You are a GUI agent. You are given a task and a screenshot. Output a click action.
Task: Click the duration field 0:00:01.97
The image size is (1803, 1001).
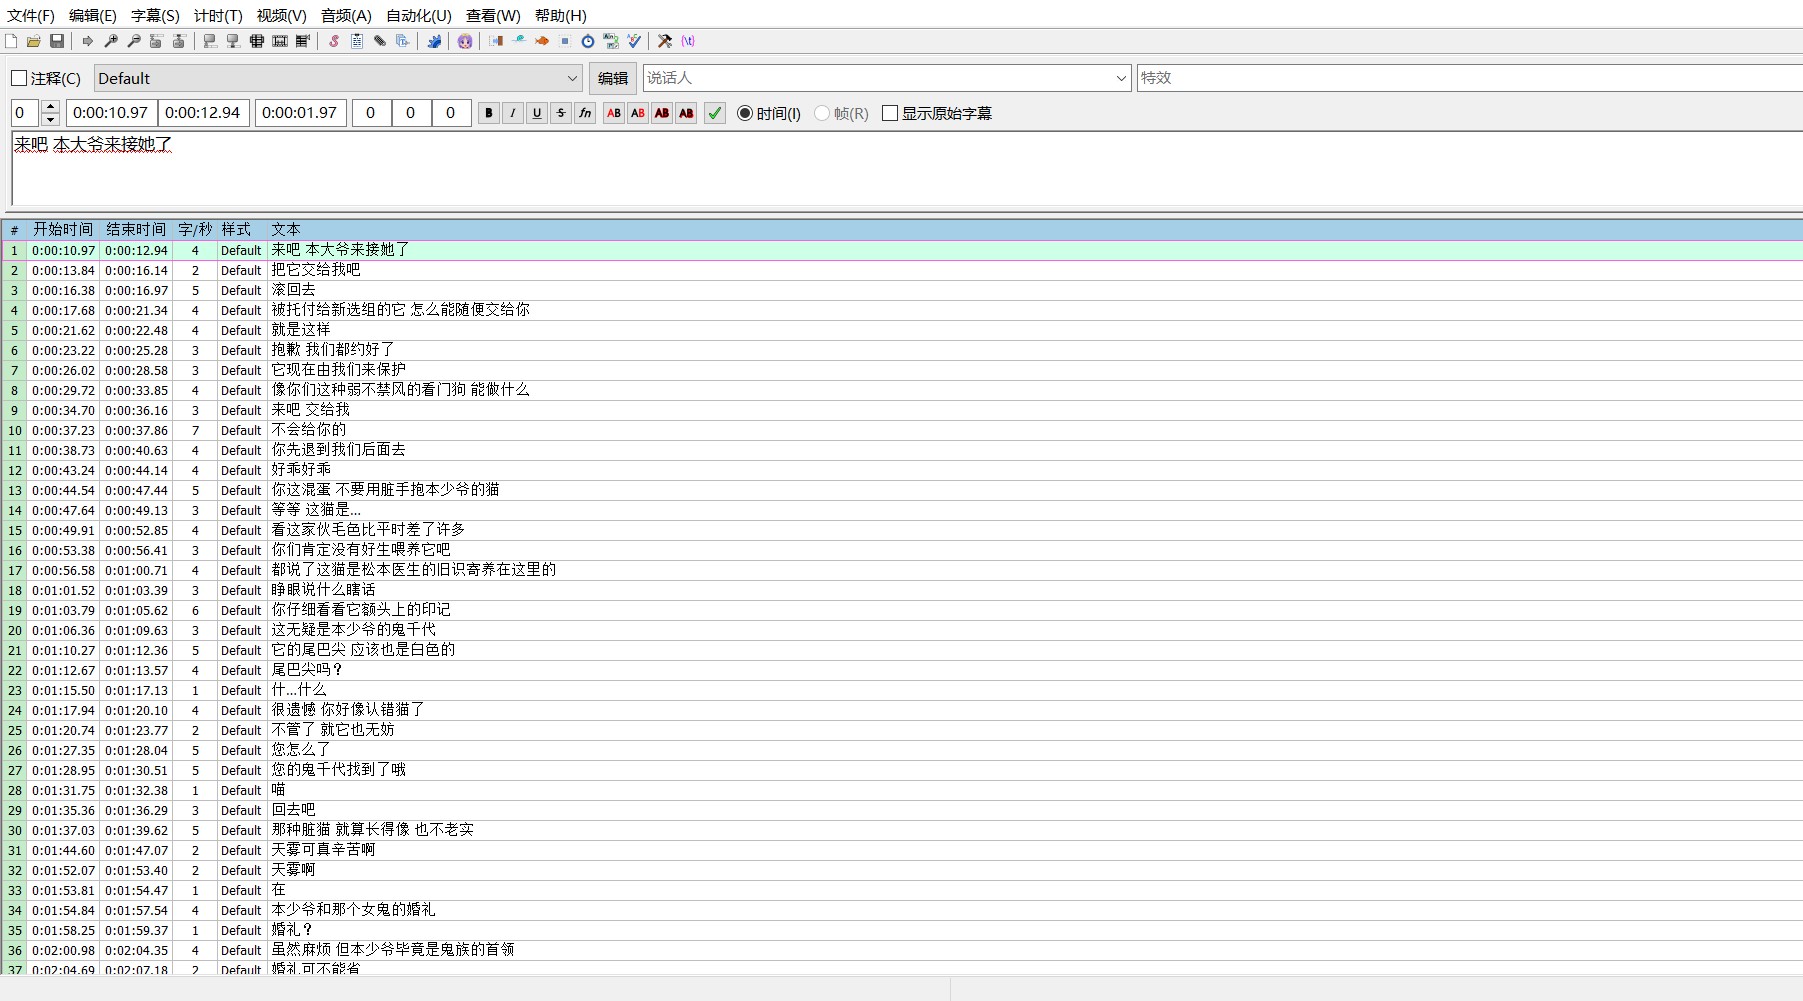[300, 113]
